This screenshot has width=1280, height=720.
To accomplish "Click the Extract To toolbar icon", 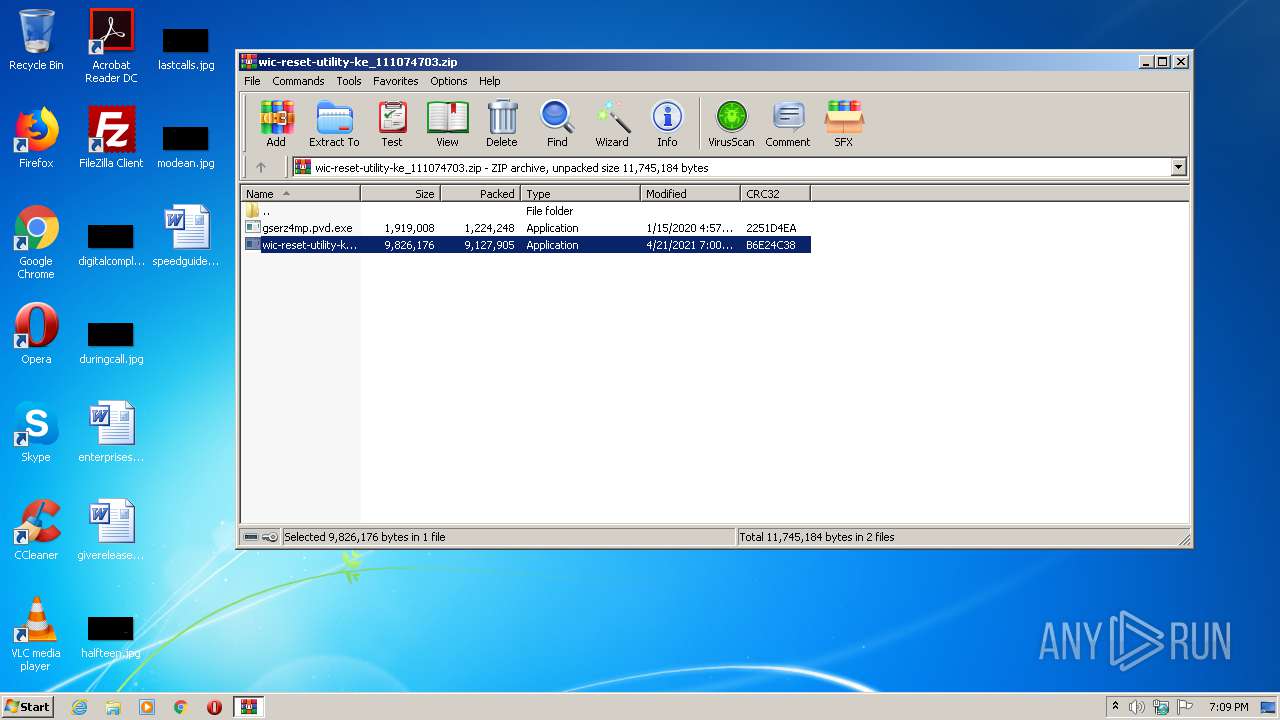I will [x=334, y=124].
